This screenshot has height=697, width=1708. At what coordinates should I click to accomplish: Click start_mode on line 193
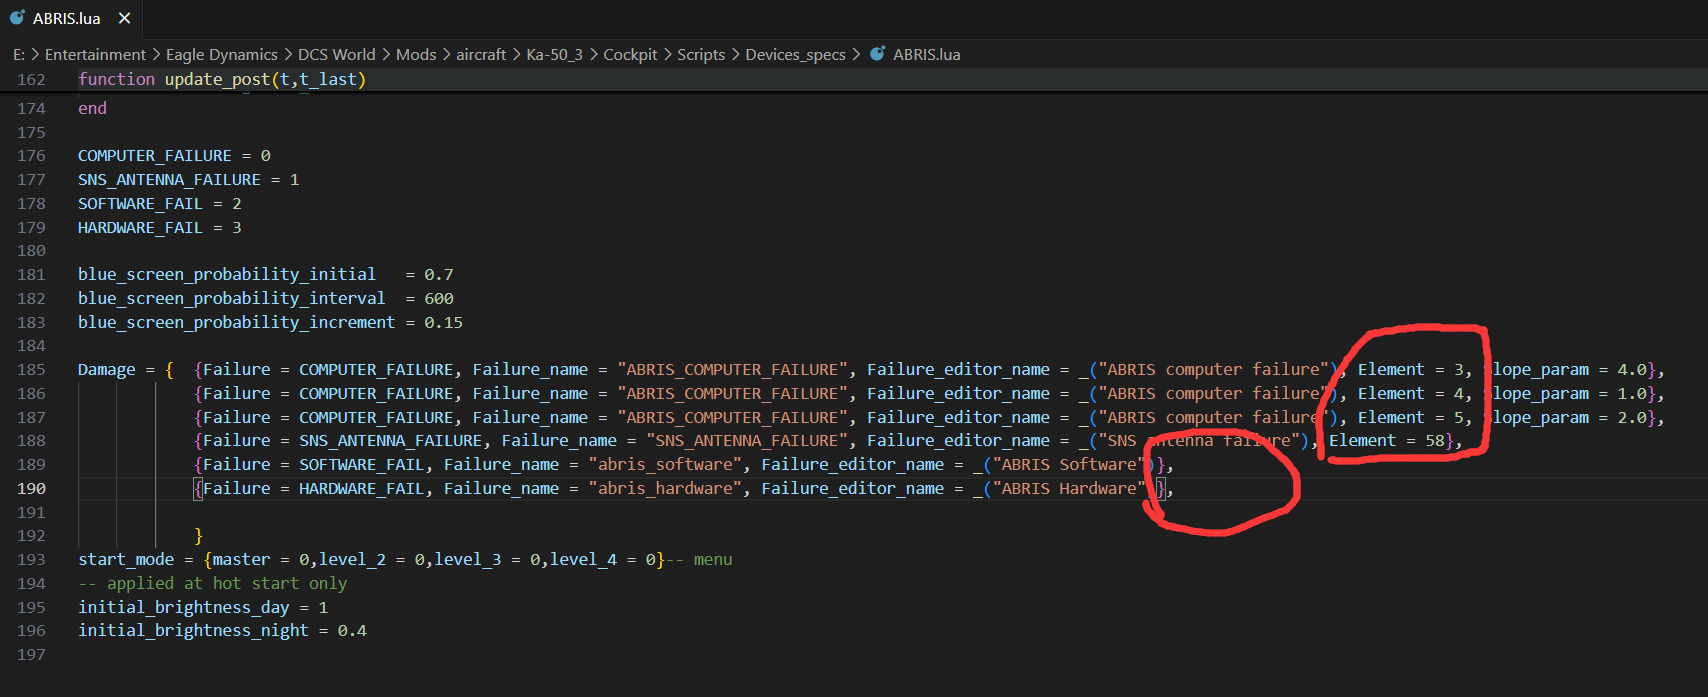tap(126, 559)
